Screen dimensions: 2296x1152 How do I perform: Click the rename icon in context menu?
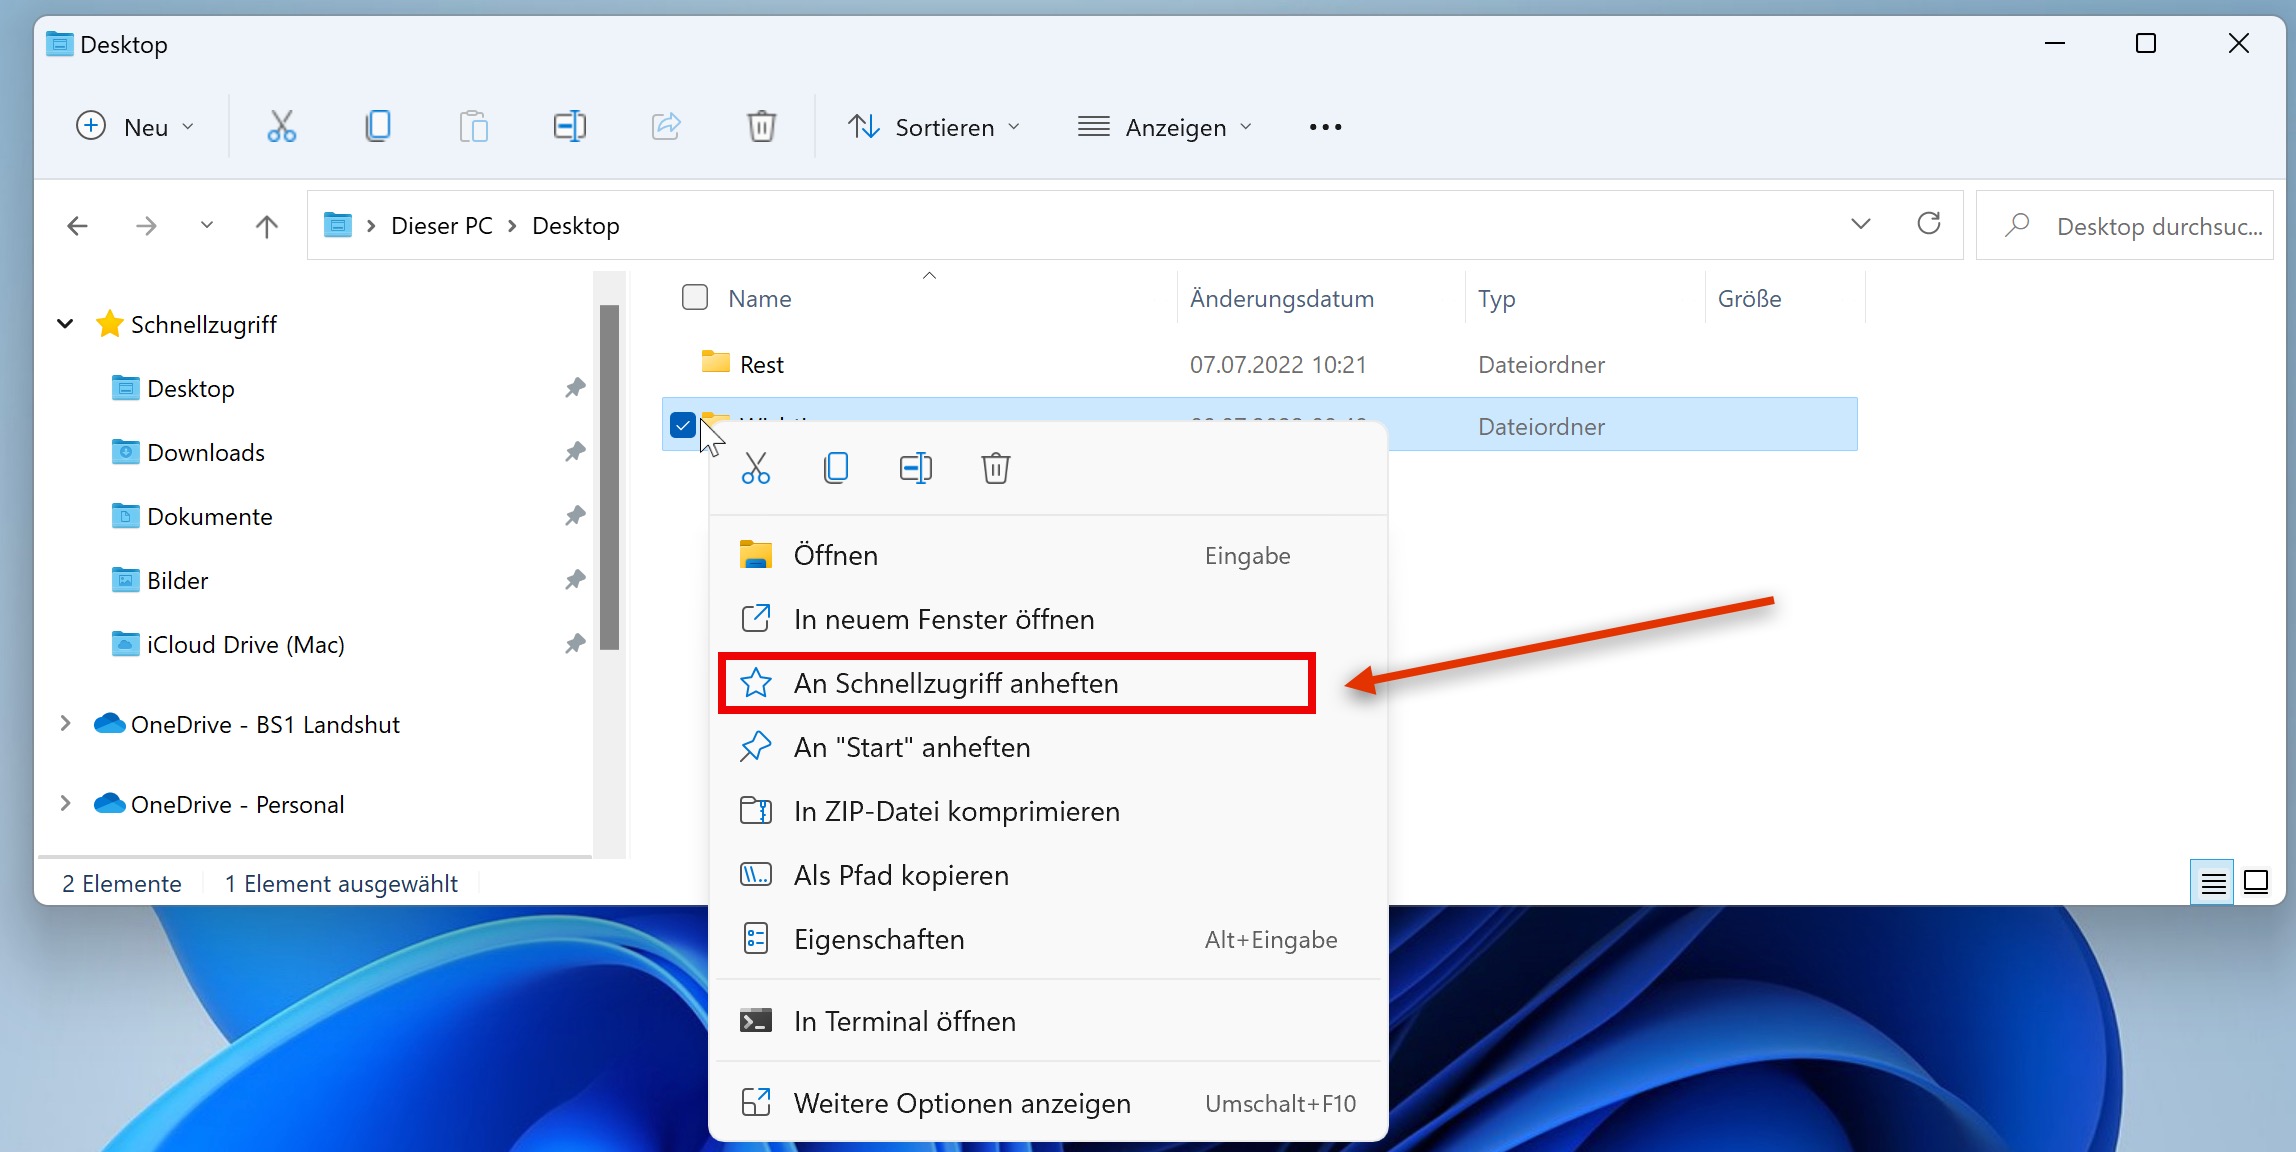pyautogui.click(x=915, y=468)
